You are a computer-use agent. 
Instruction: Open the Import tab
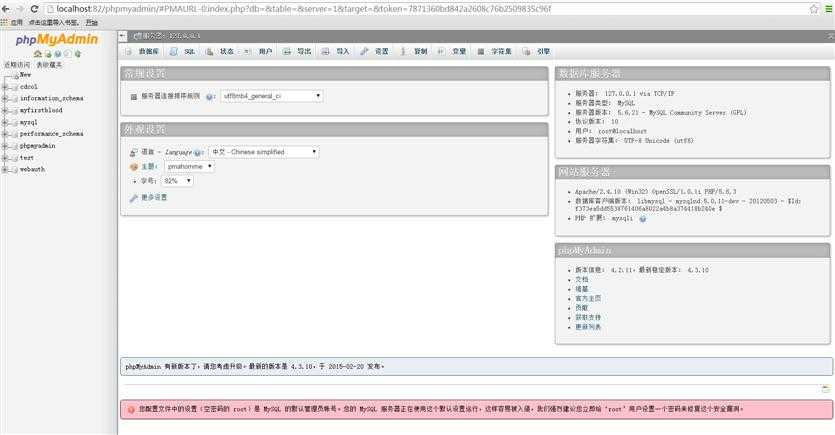coord(335,52)
